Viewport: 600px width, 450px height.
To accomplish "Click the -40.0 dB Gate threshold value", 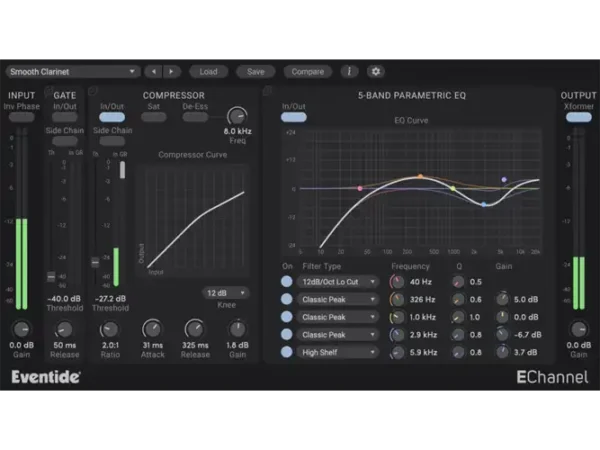I will [x=64, y=299].
